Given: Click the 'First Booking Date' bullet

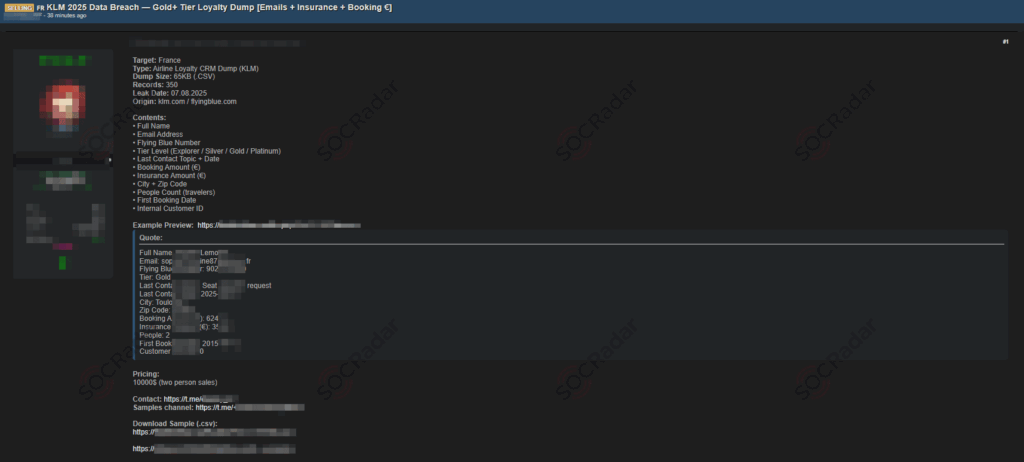Looking at the screenshot, I should point(165,200).
